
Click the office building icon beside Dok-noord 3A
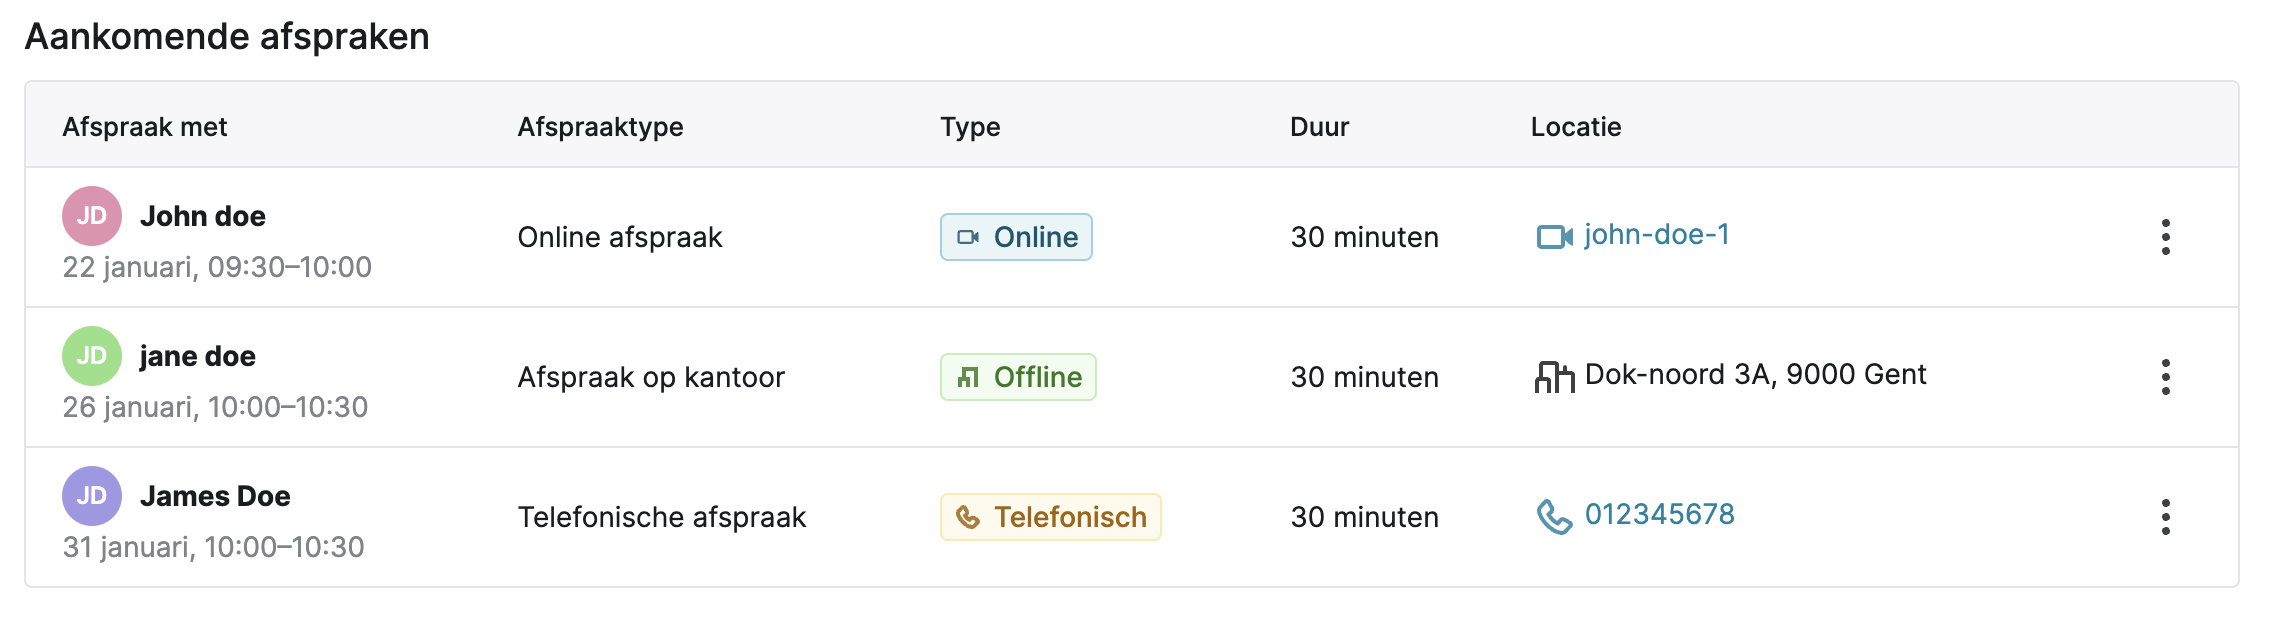click(x=1554, y=377)
